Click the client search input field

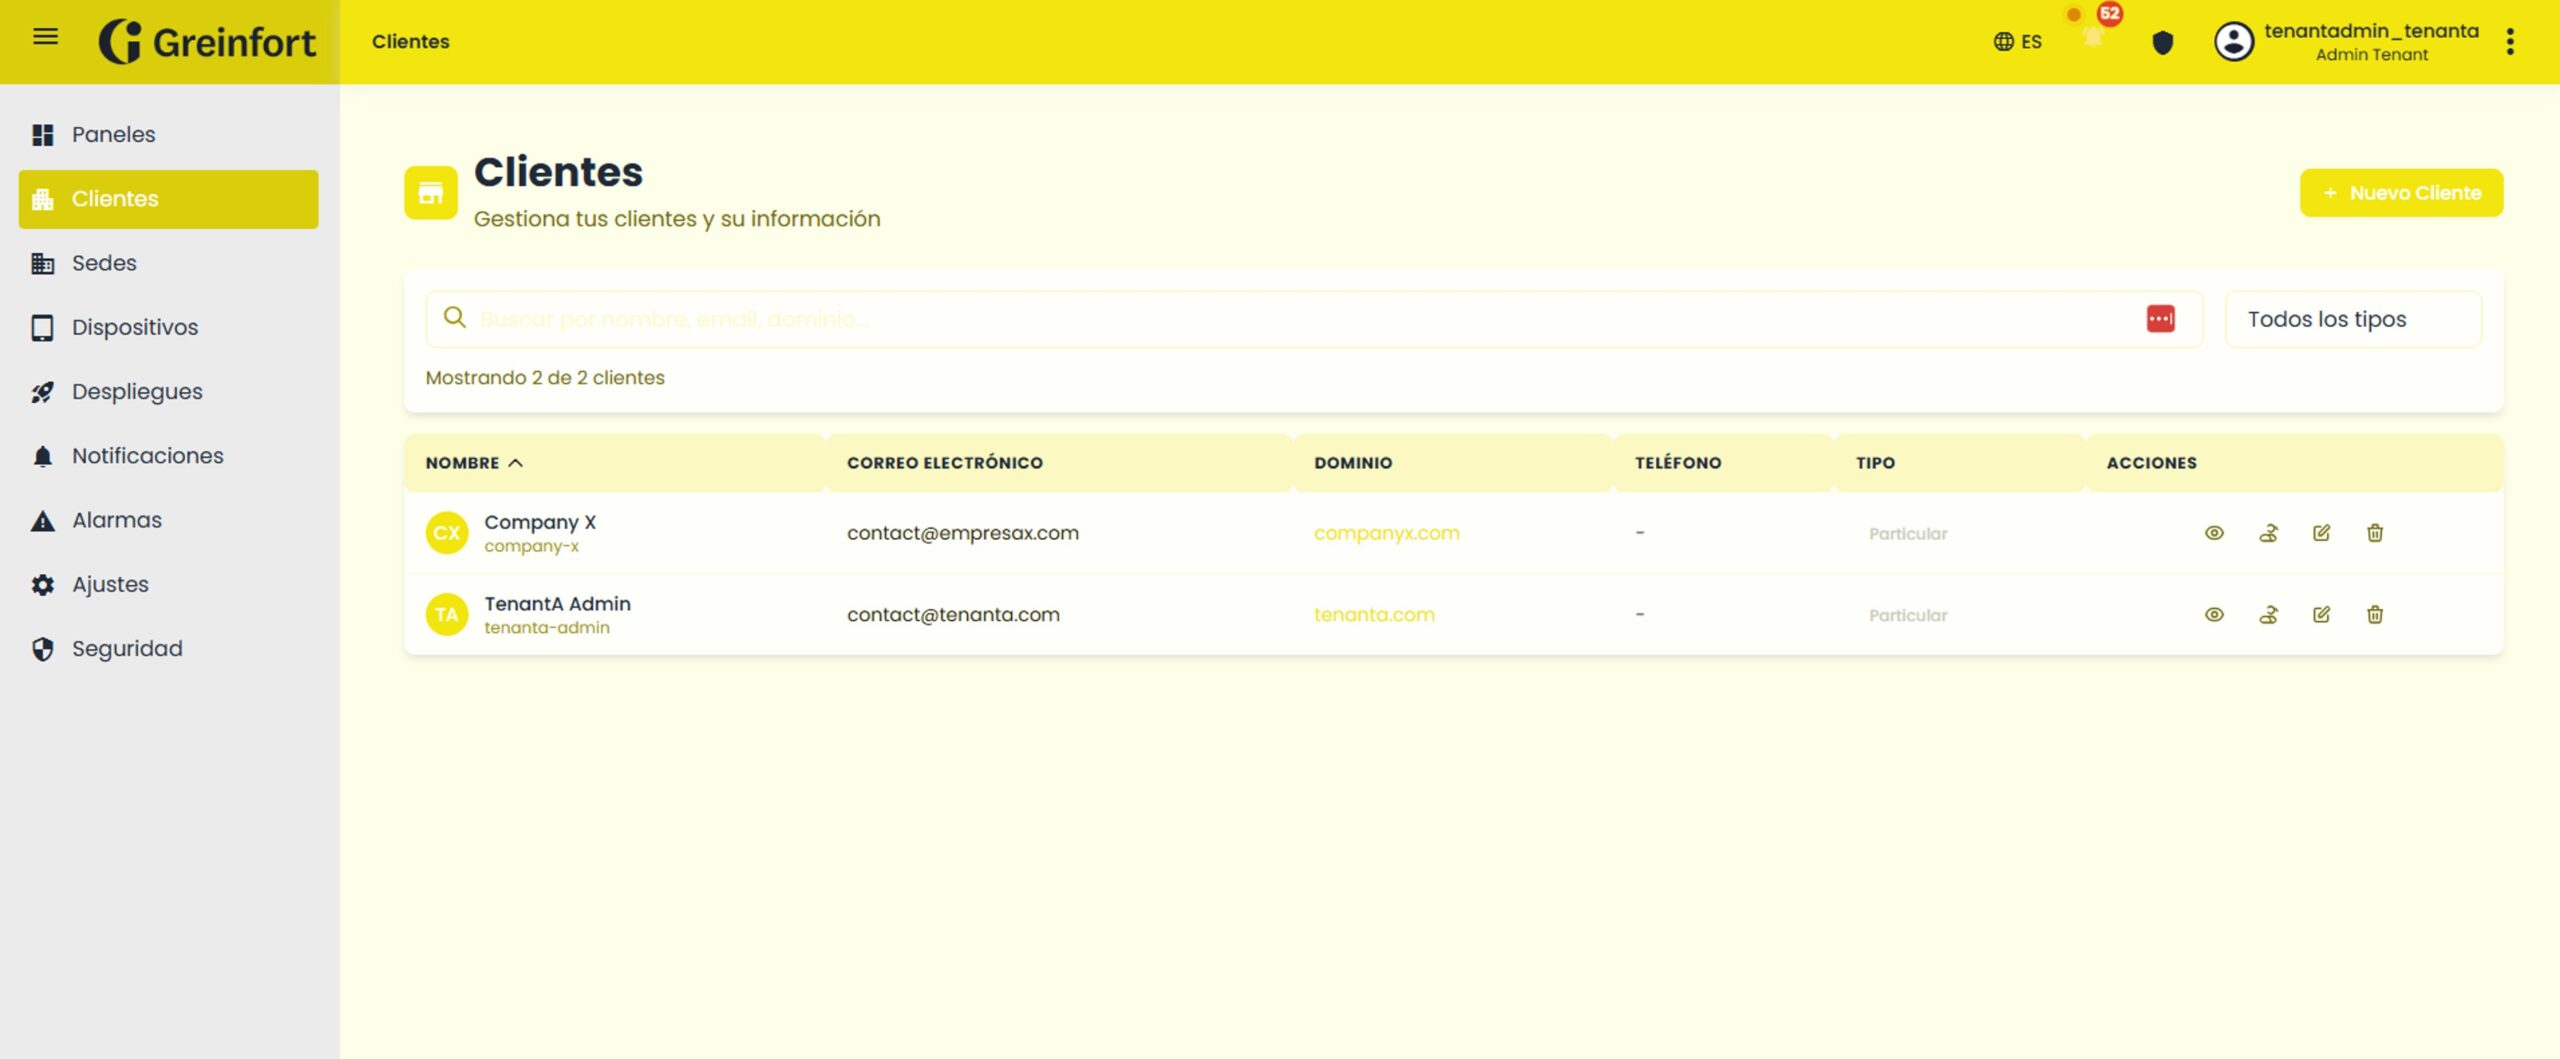point(1312,319)
